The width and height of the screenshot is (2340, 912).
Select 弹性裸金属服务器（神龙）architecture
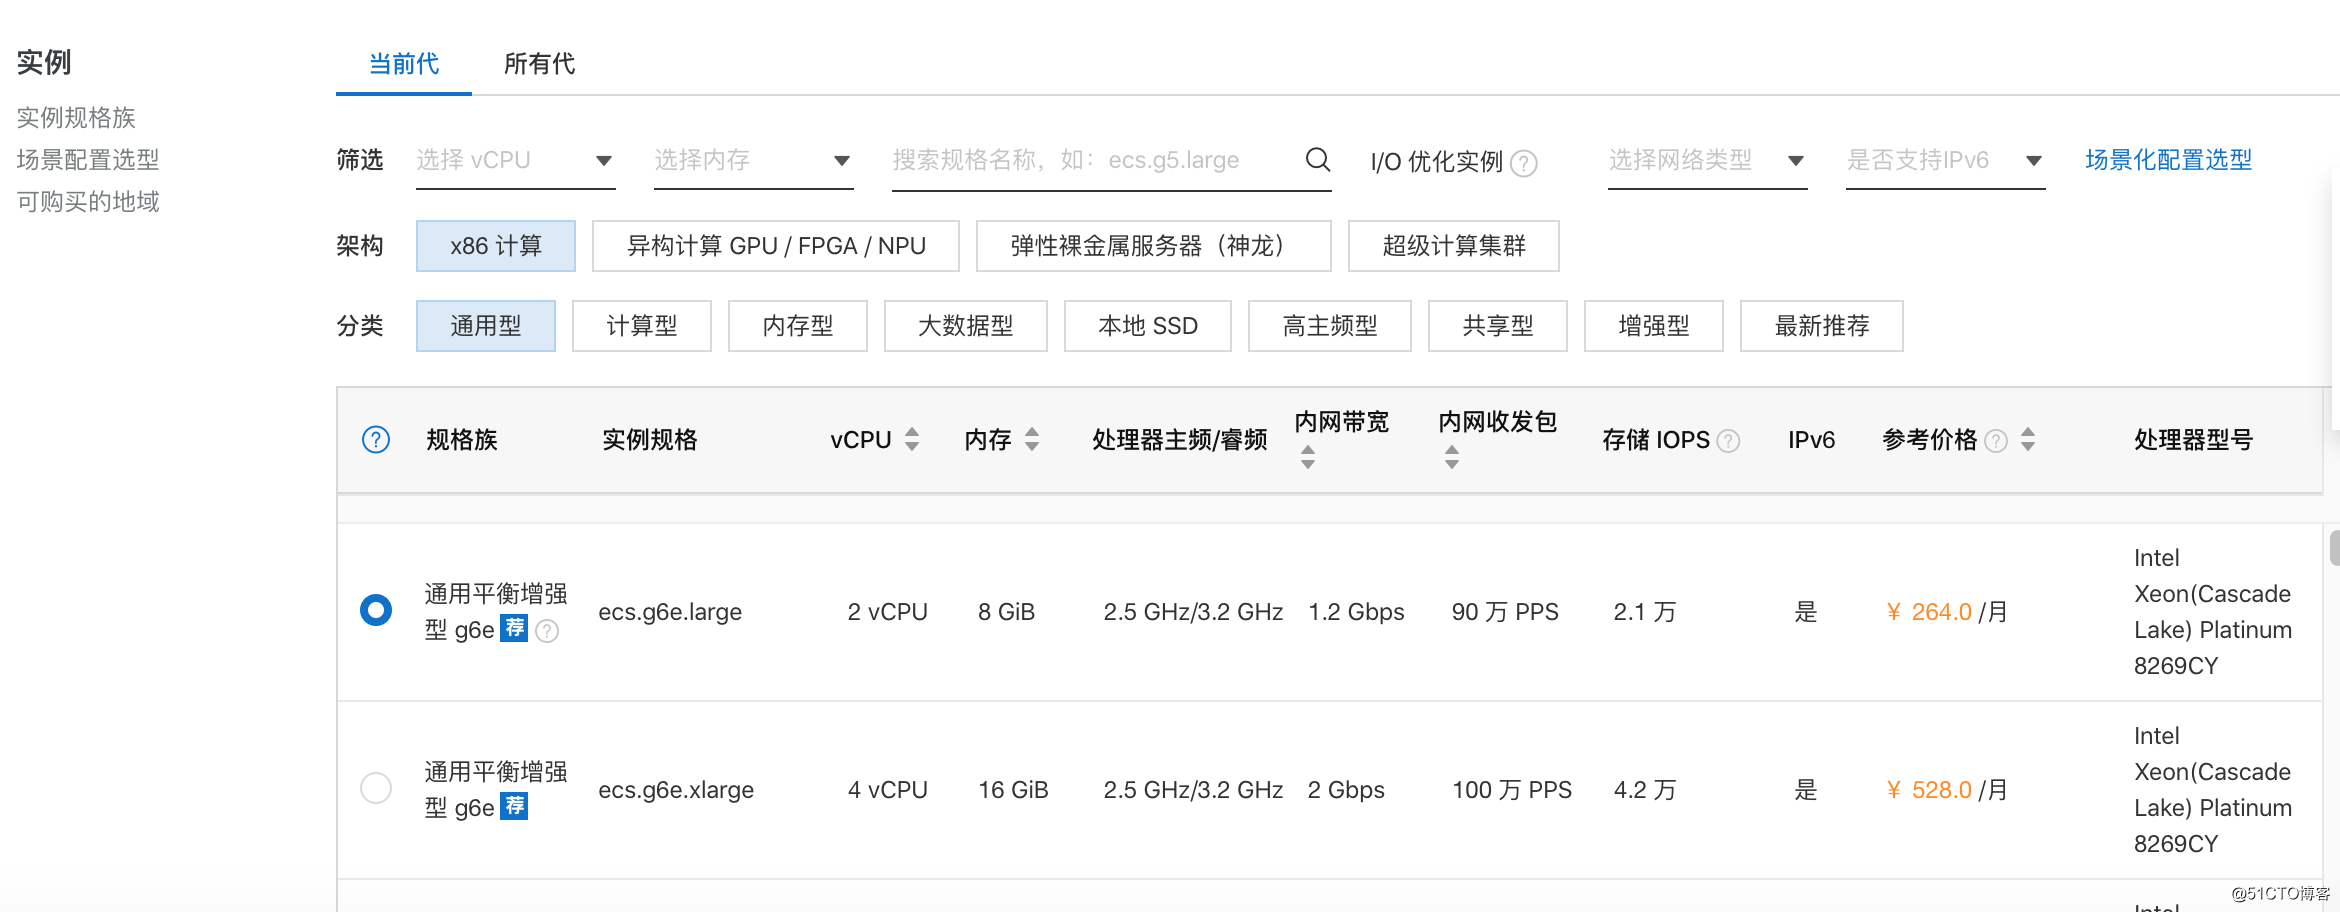click(1154, 246)
